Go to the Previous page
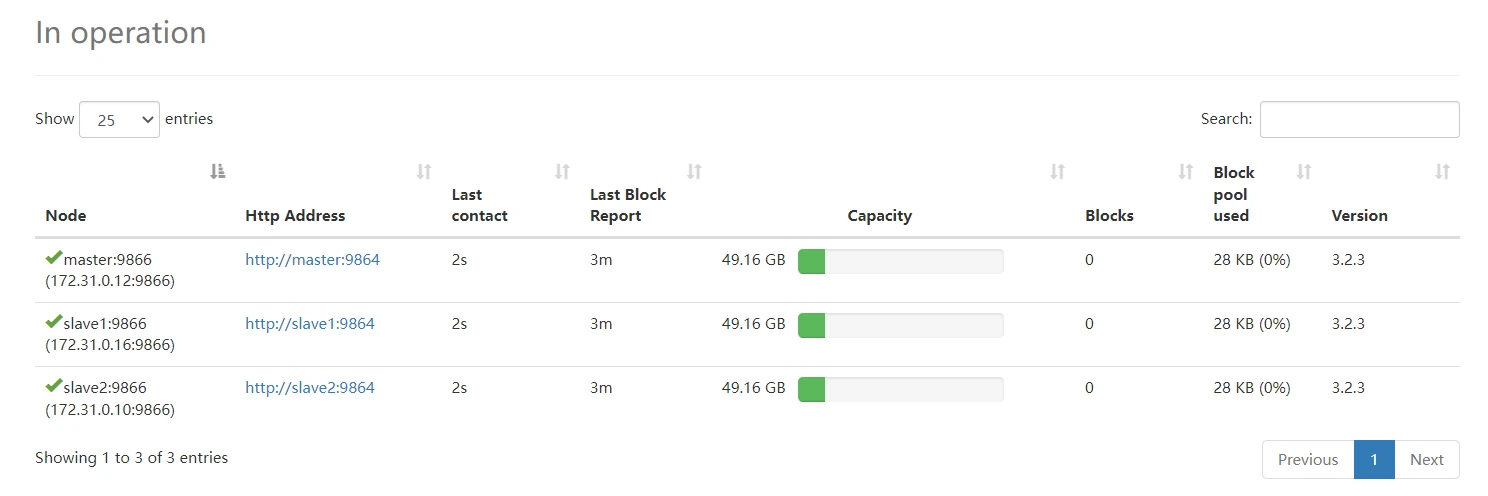 1307,460
